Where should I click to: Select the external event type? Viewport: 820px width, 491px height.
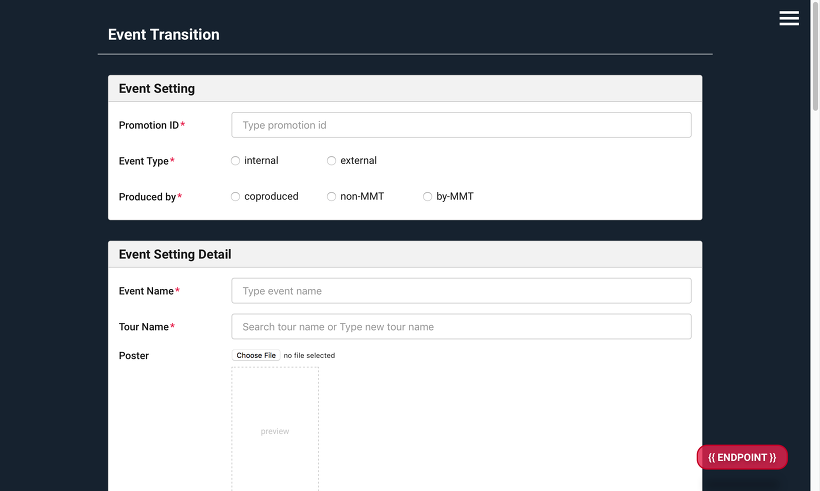click(x=332, y=161)
